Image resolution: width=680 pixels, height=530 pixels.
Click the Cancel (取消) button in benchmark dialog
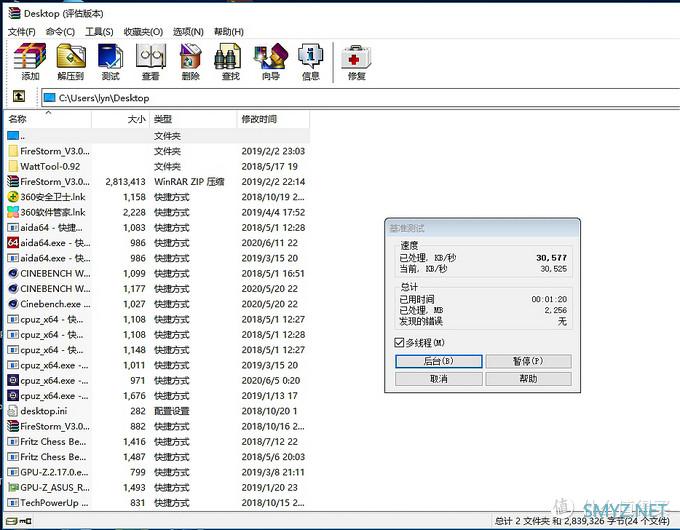(x=438, y=379)
